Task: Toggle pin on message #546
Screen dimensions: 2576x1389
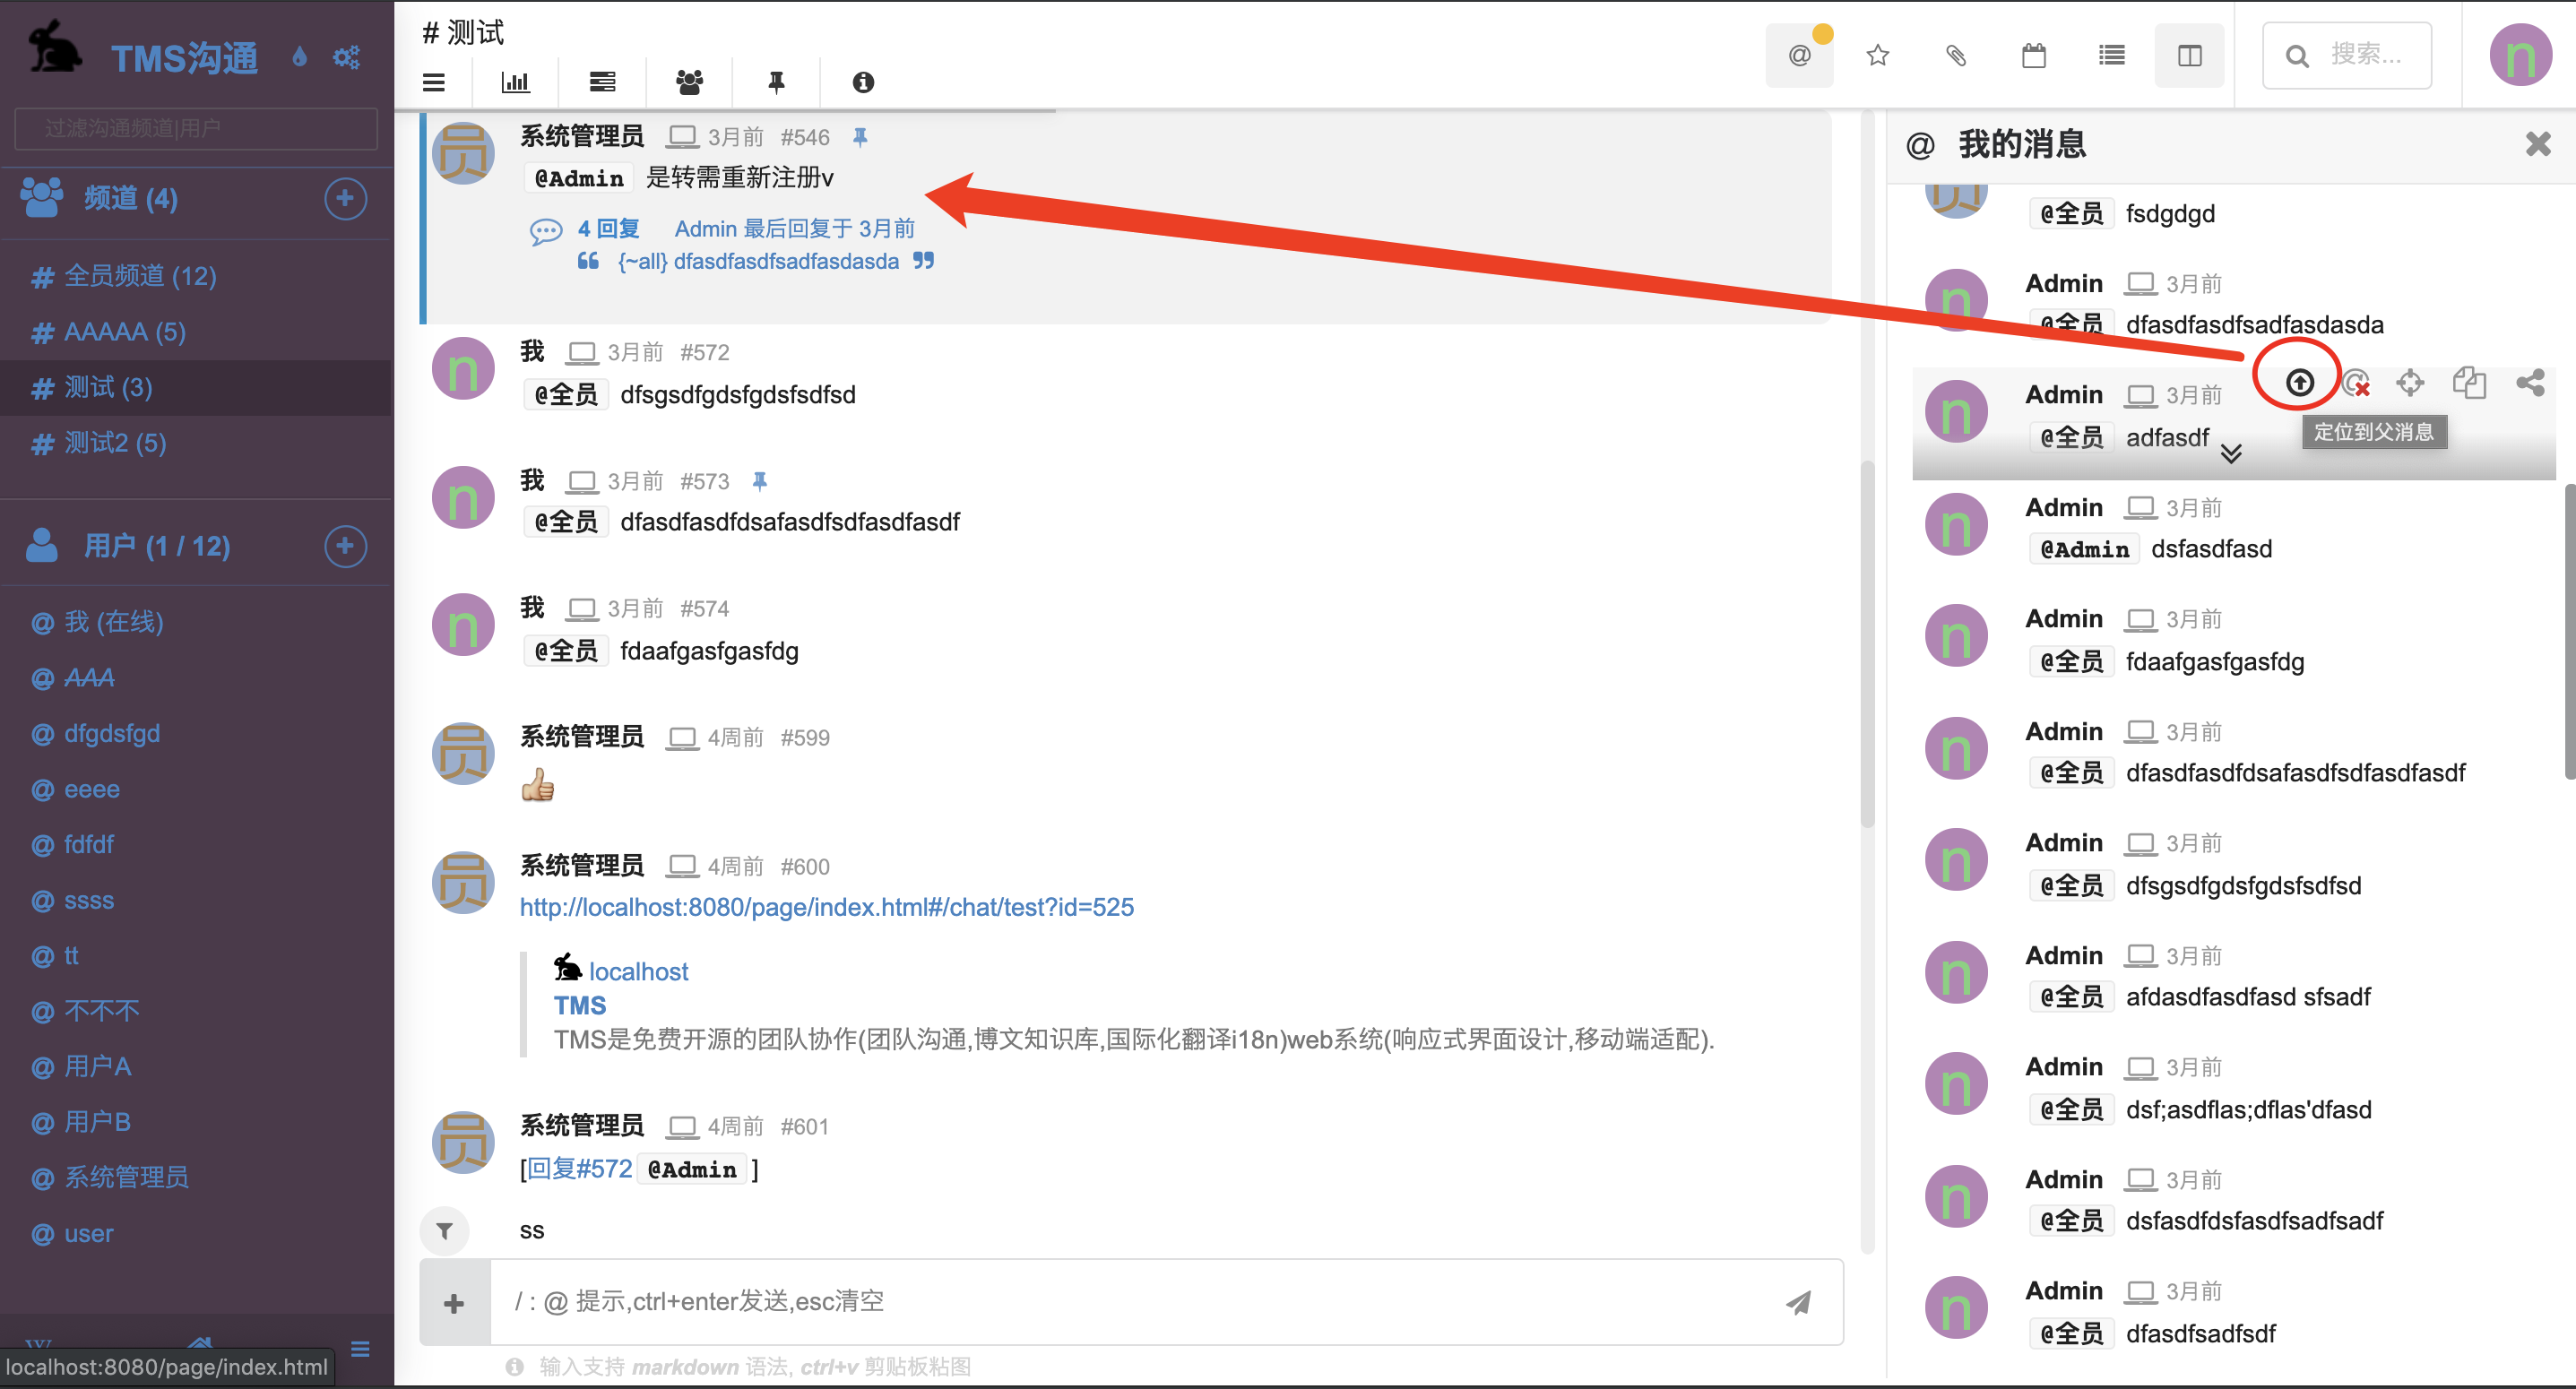Action: point(860,137)
